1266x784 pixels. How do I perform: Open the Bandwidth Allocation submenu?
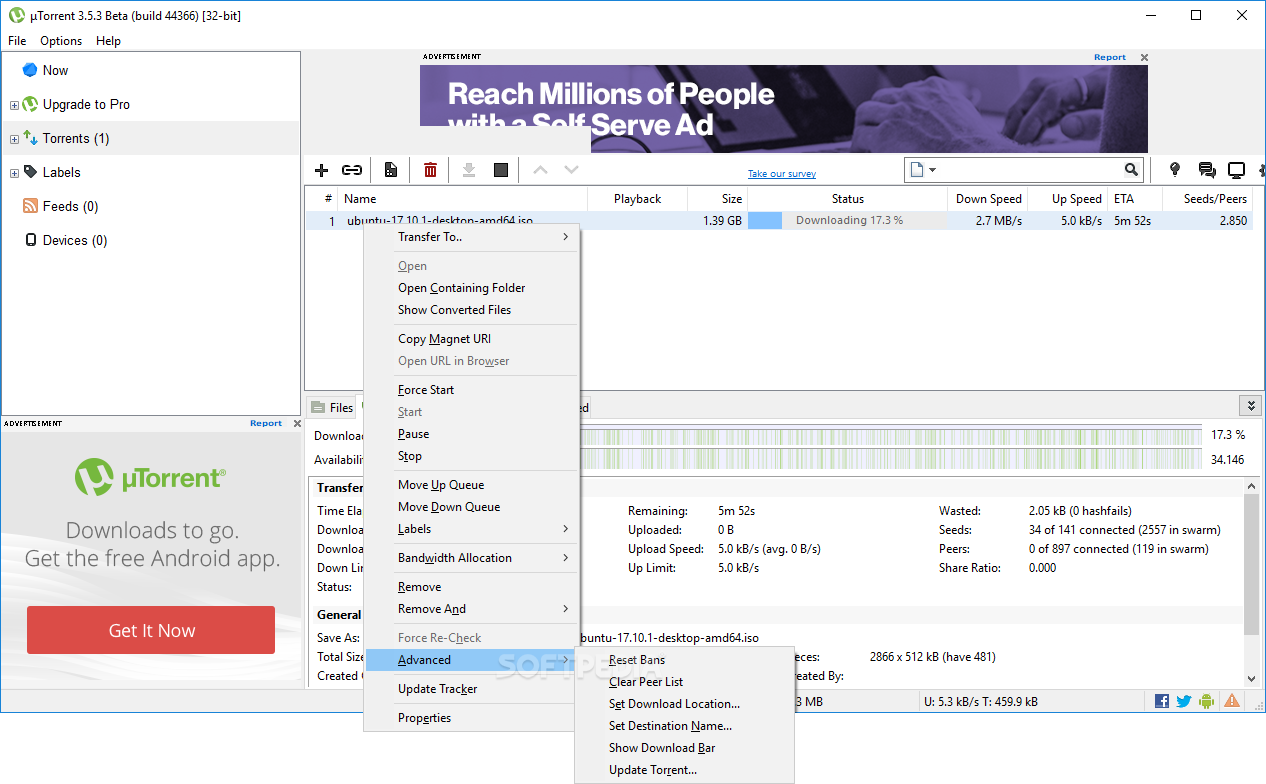tap(472, 558)
